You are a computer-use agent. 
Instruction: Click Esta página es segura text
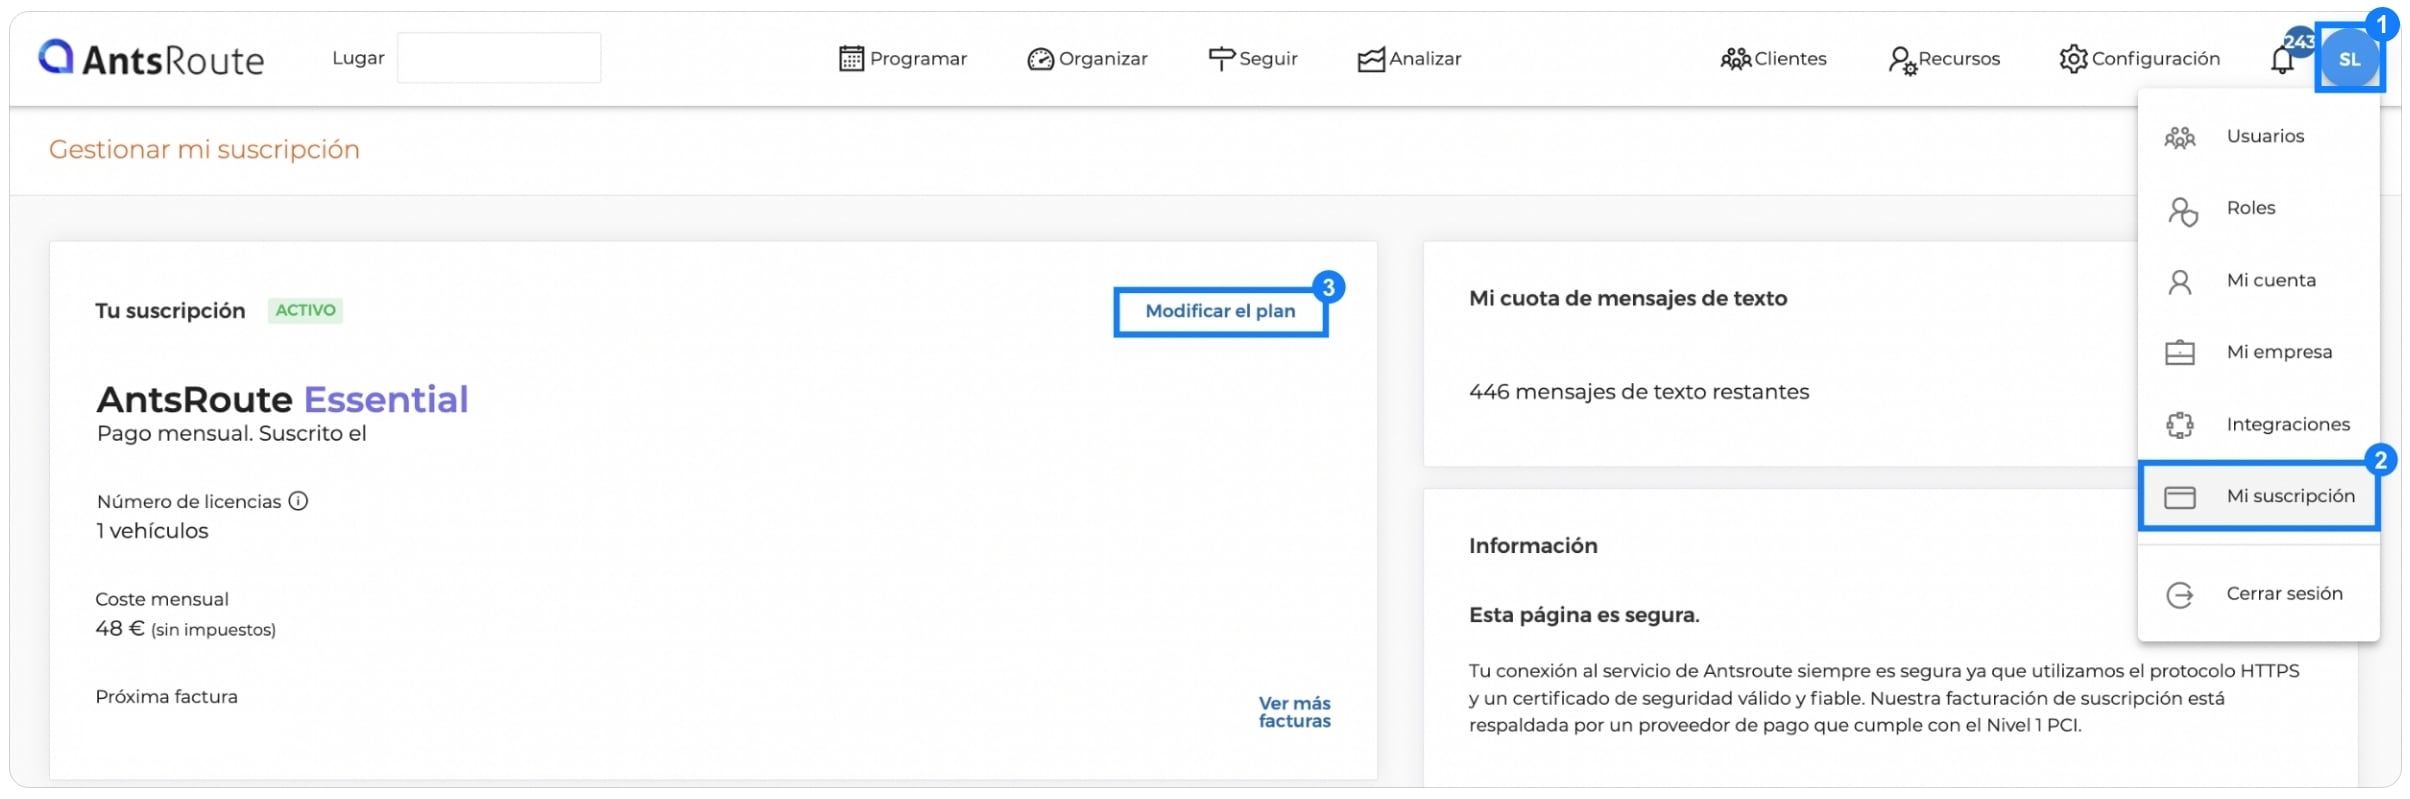point(1584,616)
